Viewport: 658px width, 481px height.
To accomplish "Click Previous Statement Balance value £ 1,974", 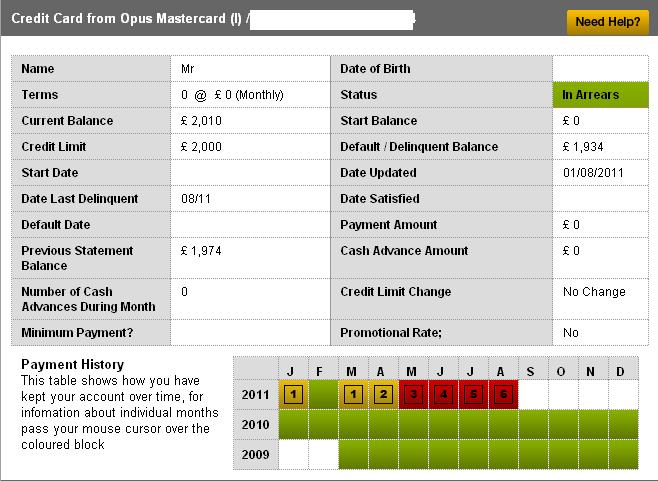I will 203,251.
